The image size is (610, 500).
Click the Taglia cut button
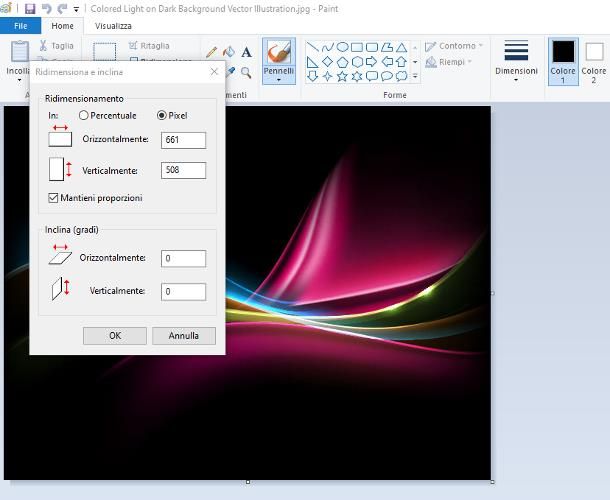coord(57,46)
